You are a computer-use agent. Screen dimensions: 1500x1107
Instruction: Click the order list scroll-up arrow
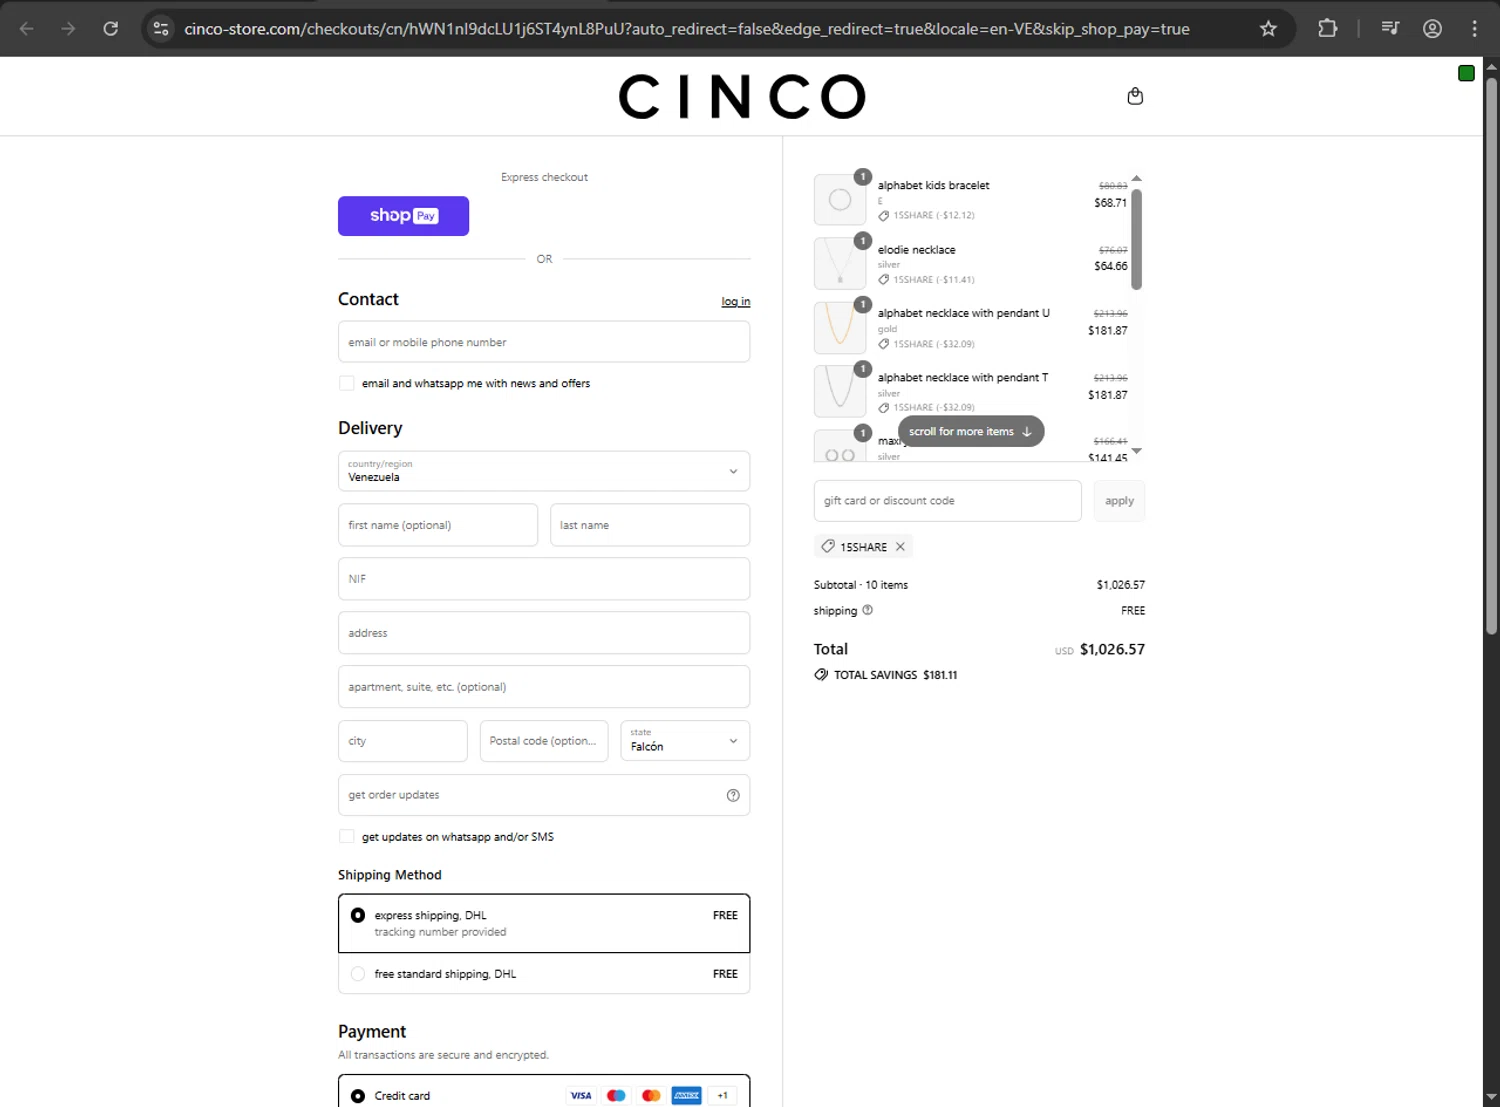pos(1136,178)
